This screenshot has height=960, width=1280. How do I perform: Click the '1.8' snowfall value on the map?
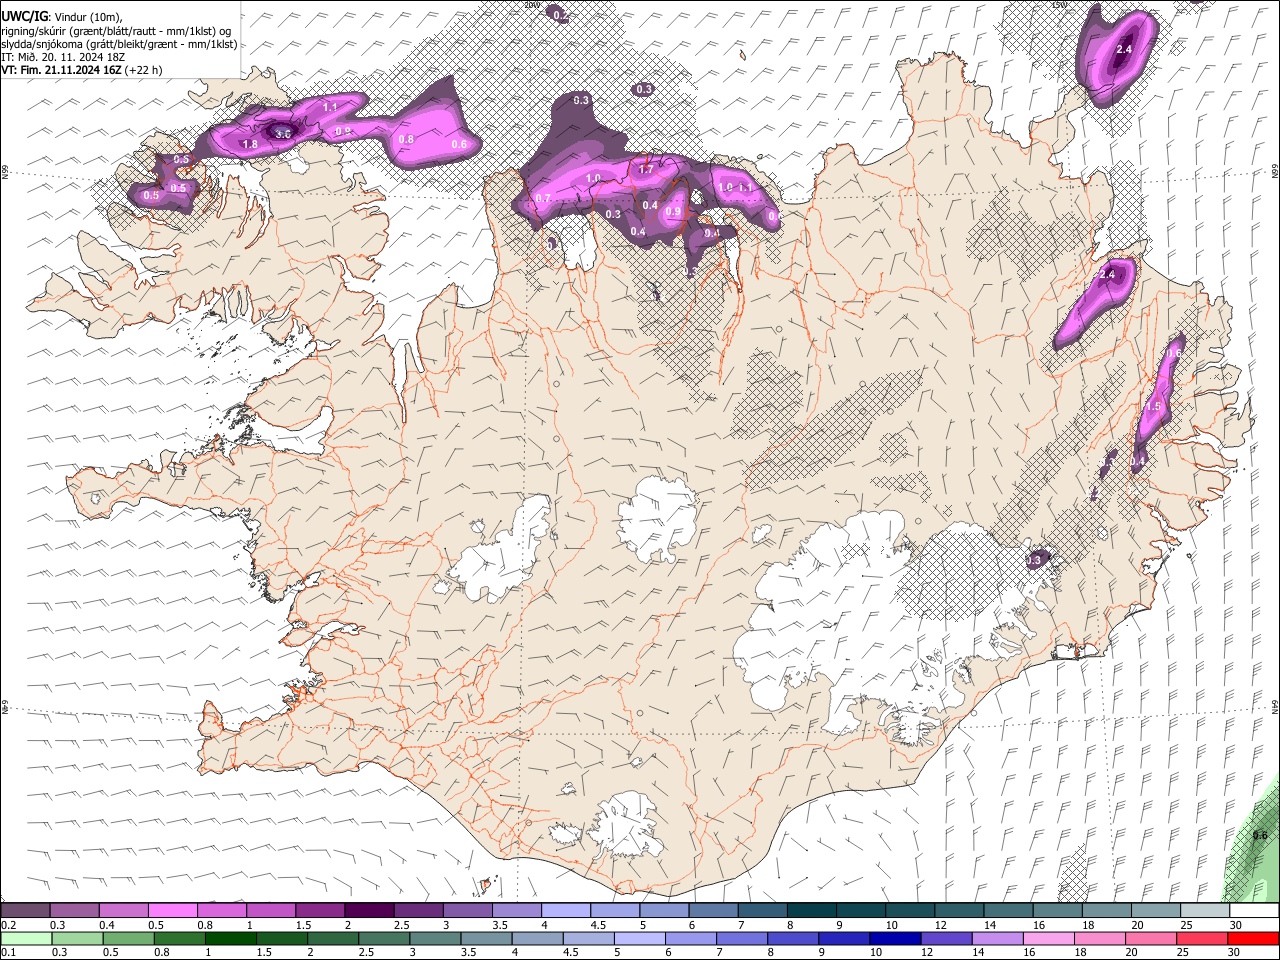coord(250,145)
